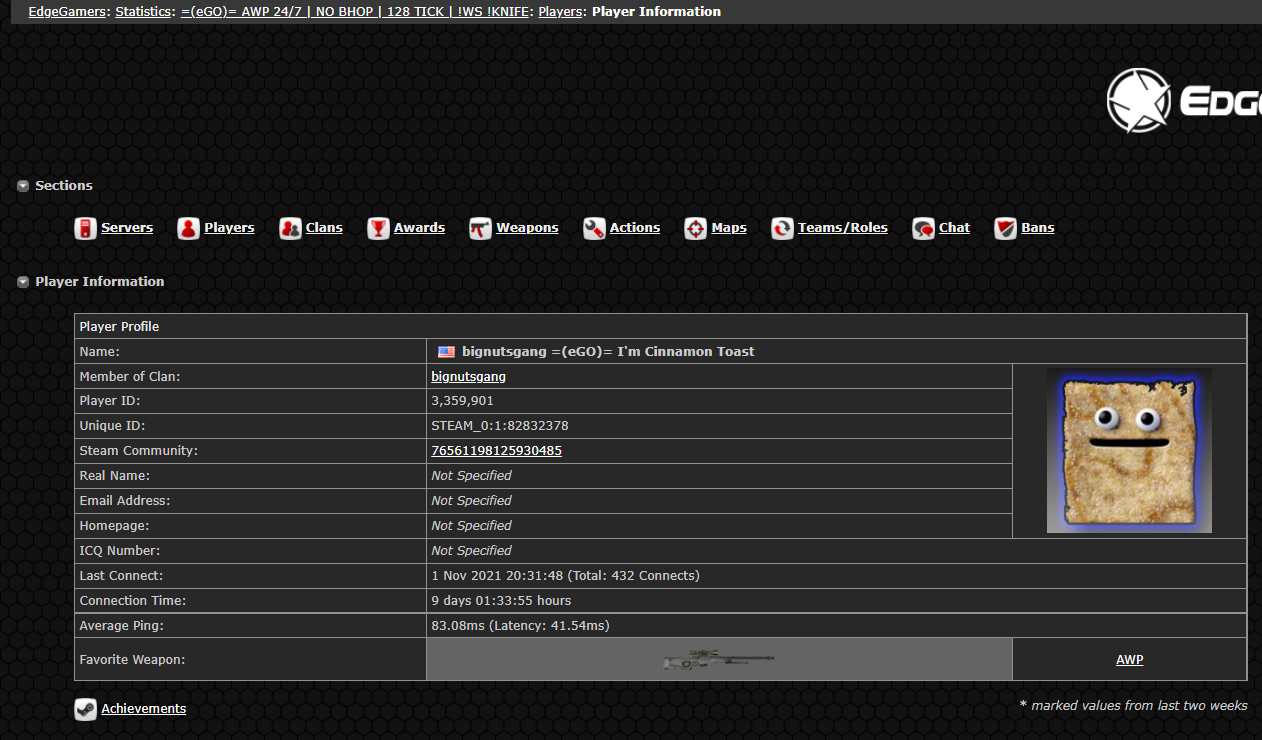Open the bignutsgang clan link
Viewport: 1262px width, 740px height.
point(468,377)
